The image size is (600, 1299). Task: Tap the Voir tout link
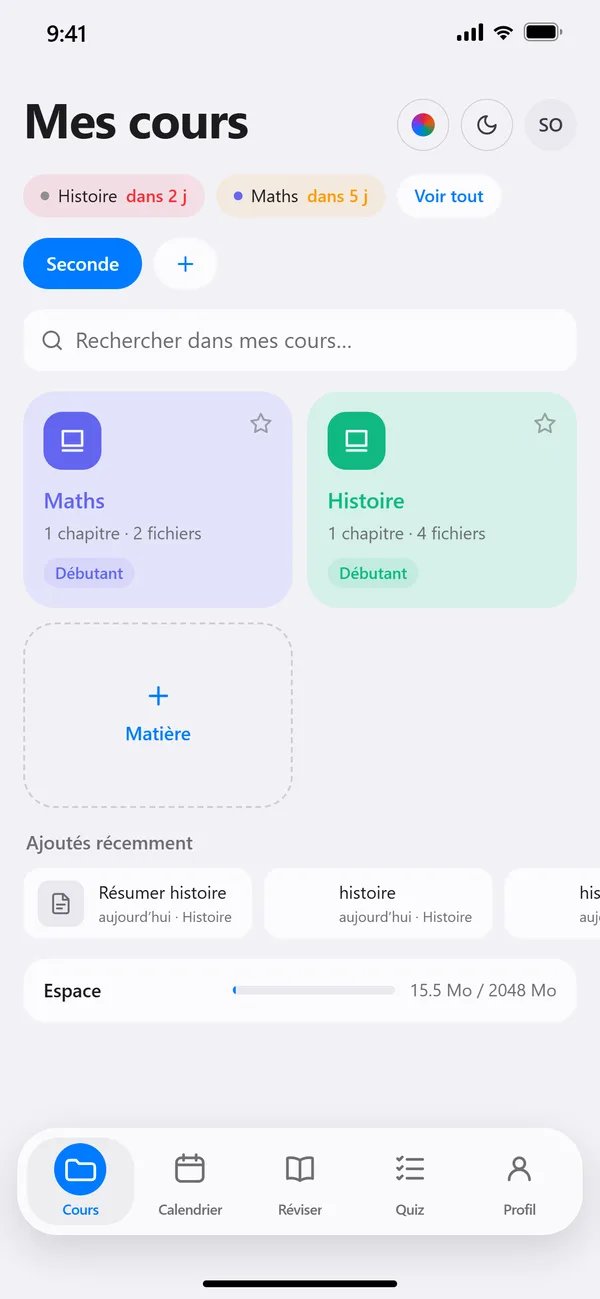449,196
